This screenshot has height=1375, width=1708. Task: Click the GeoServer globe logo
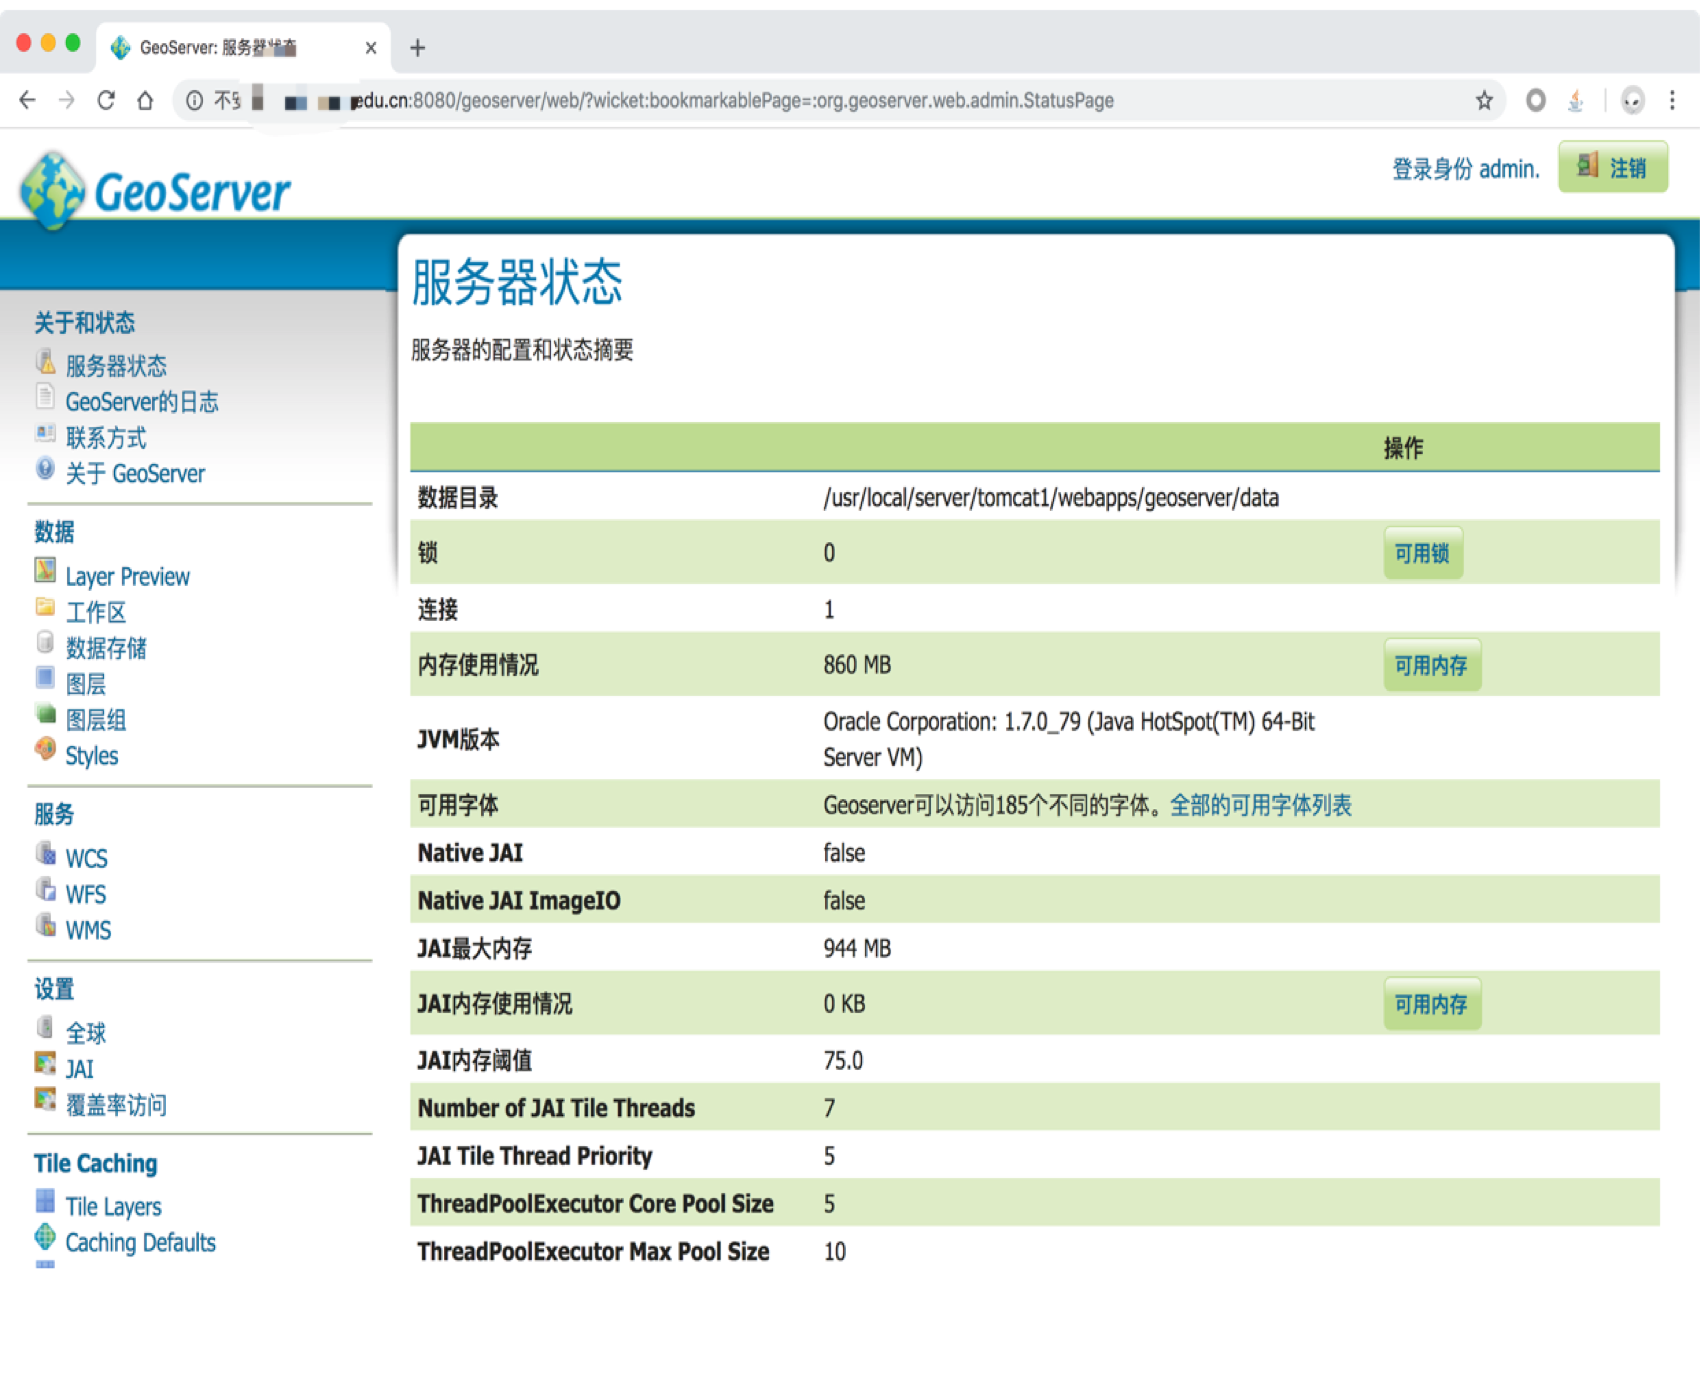(x=52, y=189)
